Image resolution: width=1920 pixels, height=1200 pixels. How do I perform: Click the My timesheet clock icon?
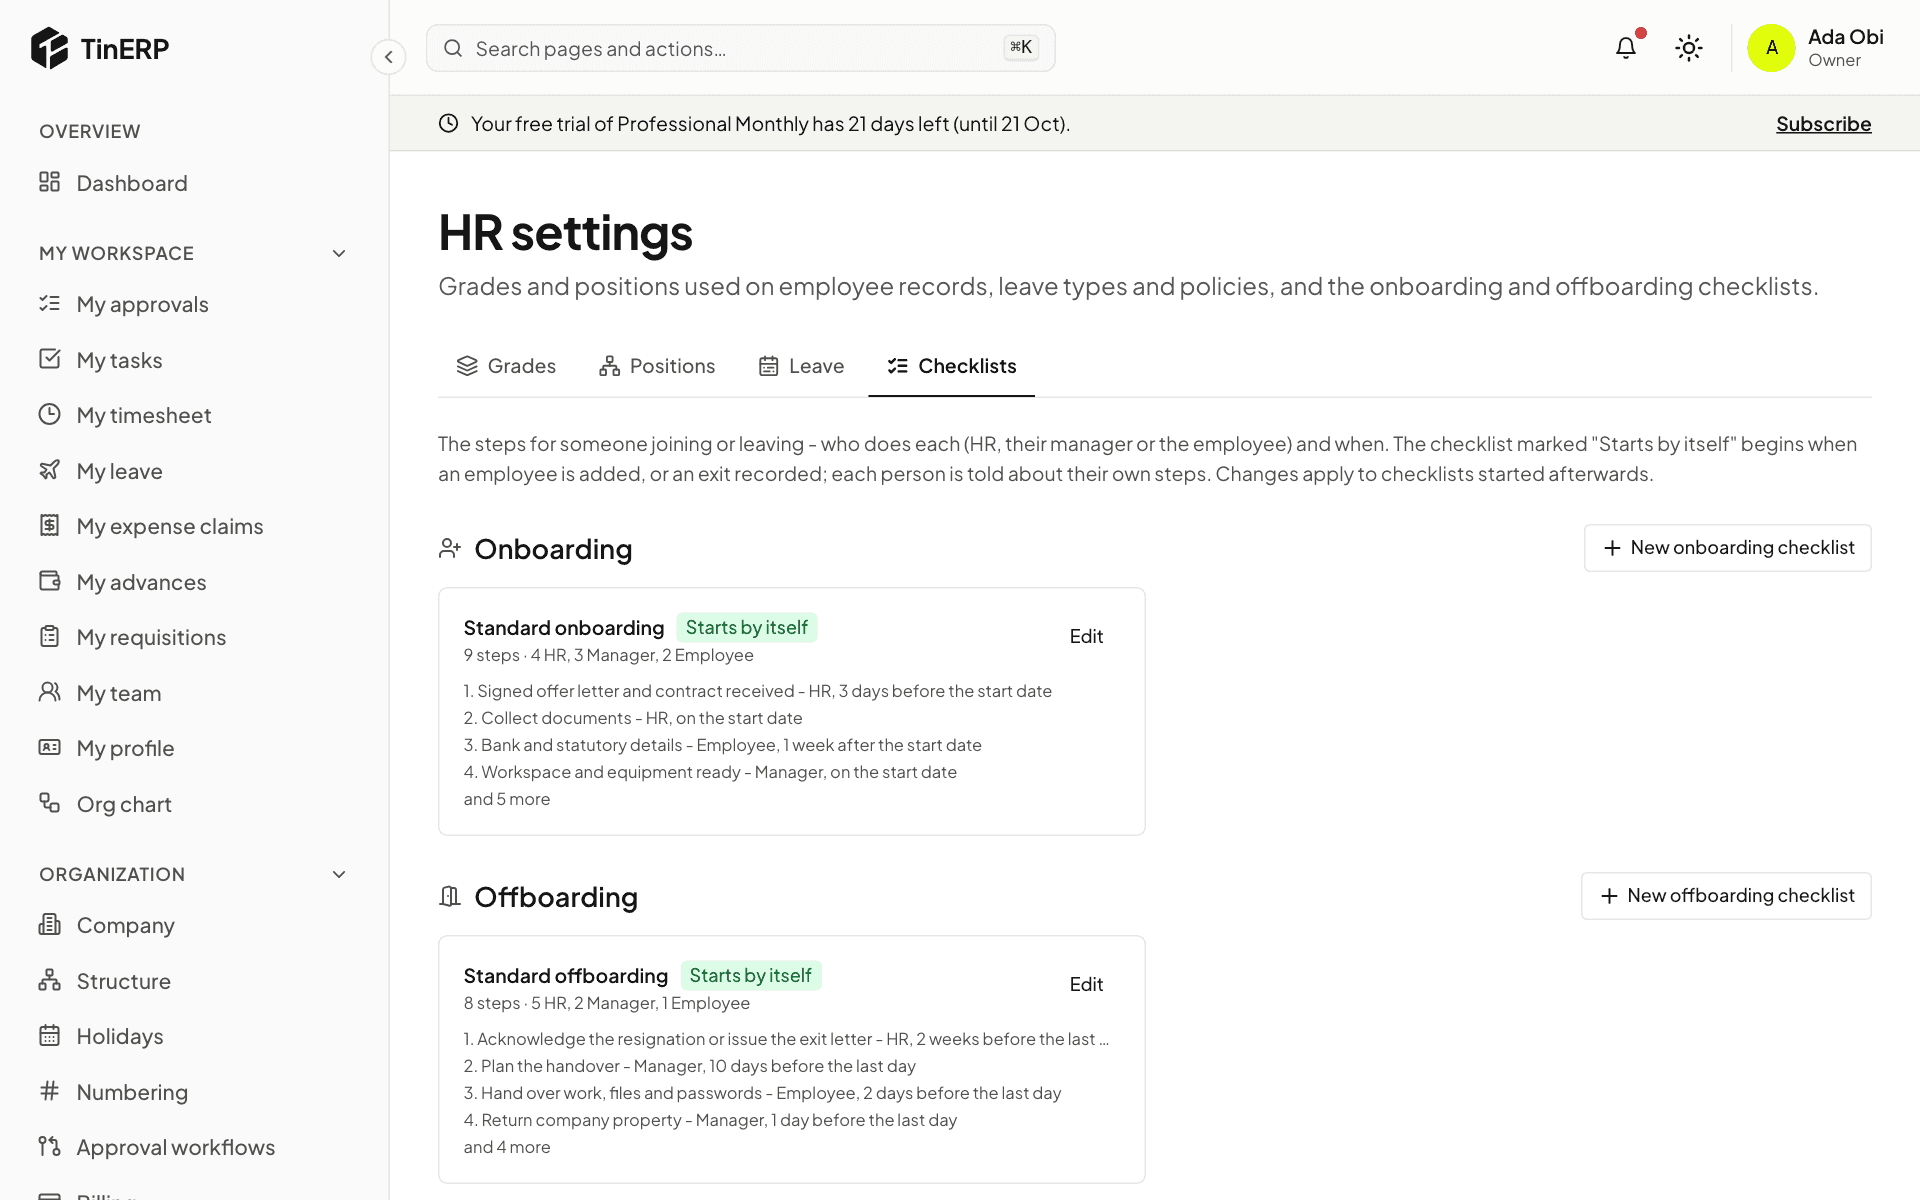point(49,414)
